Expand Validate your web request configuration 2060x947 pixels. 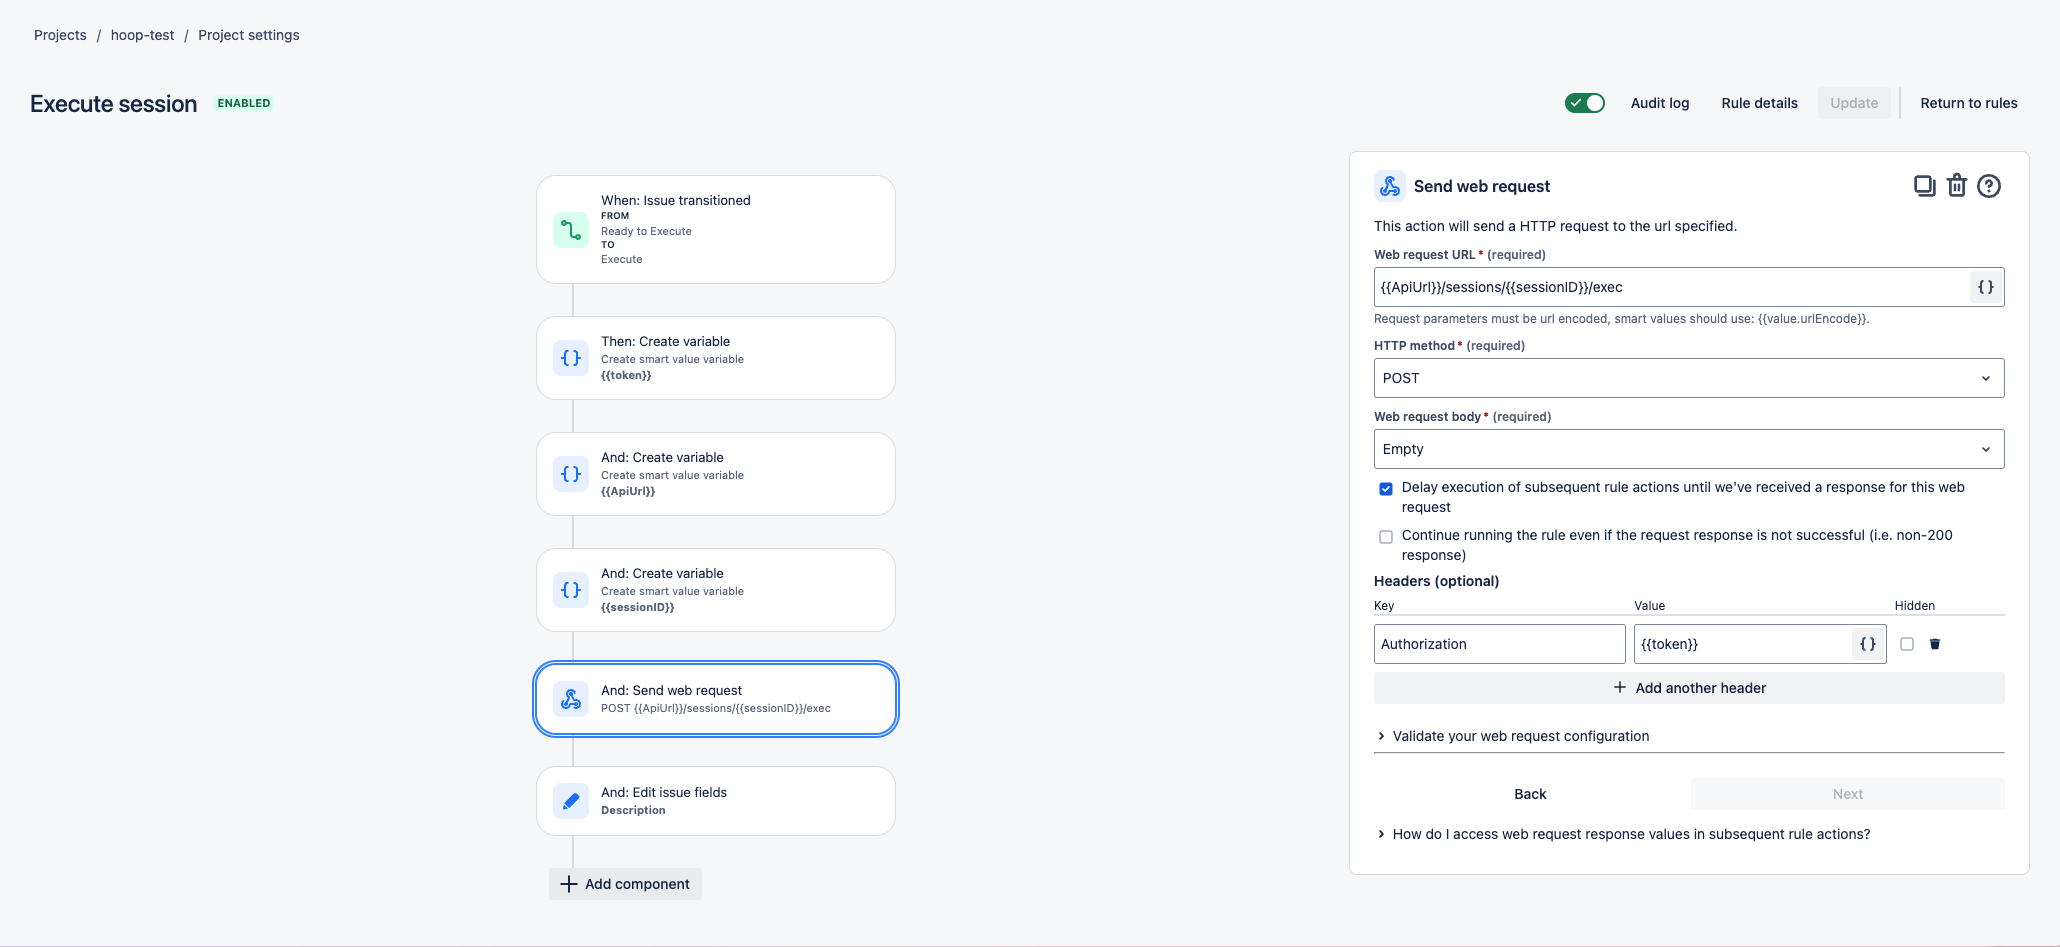[1520, 736]
